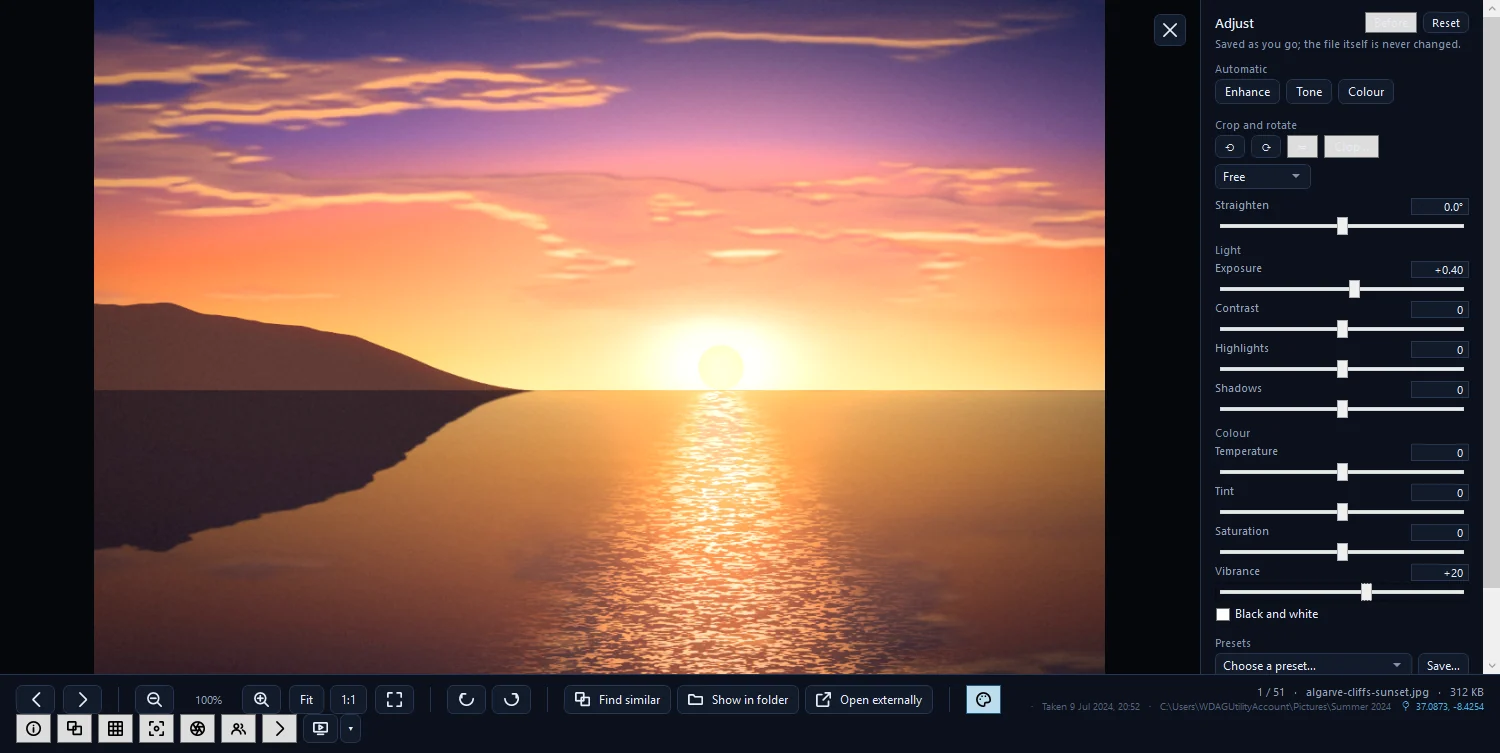Fit the image to the window
This screenshot has height=753, width=1500.
[307, 699]
